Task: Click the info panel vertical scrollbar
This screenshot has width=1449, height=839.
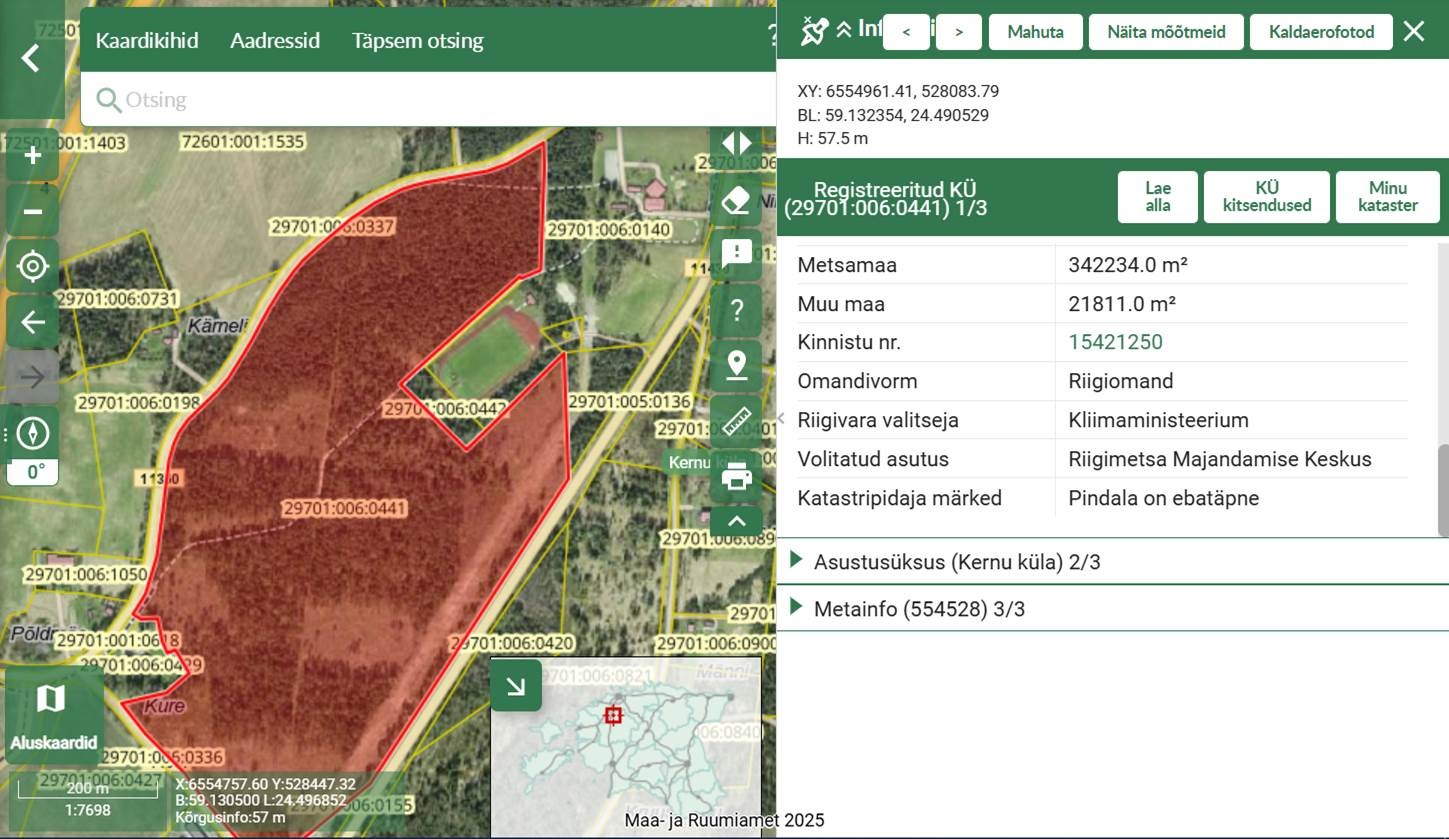Action: pos(1441,490)
